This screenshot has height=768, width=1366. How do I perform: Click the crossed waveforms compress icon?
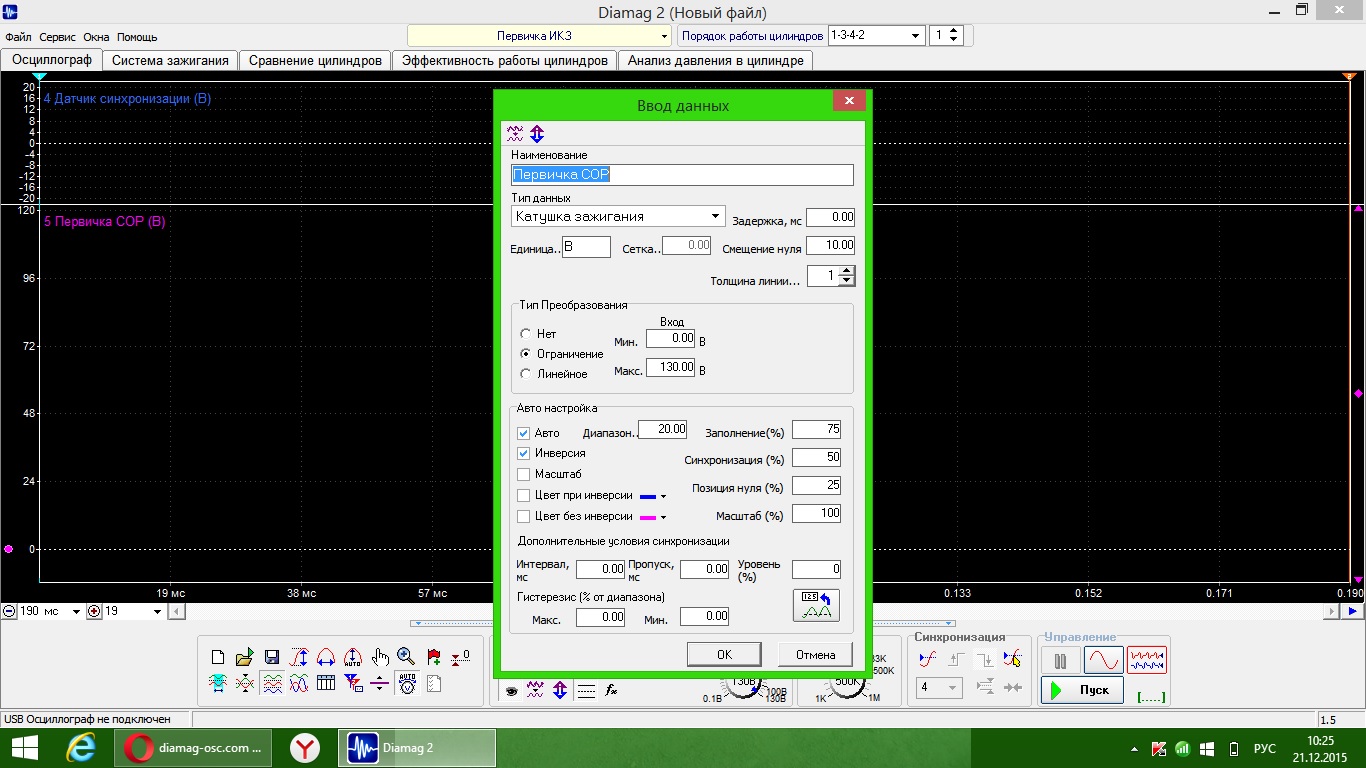click(245, 683)
